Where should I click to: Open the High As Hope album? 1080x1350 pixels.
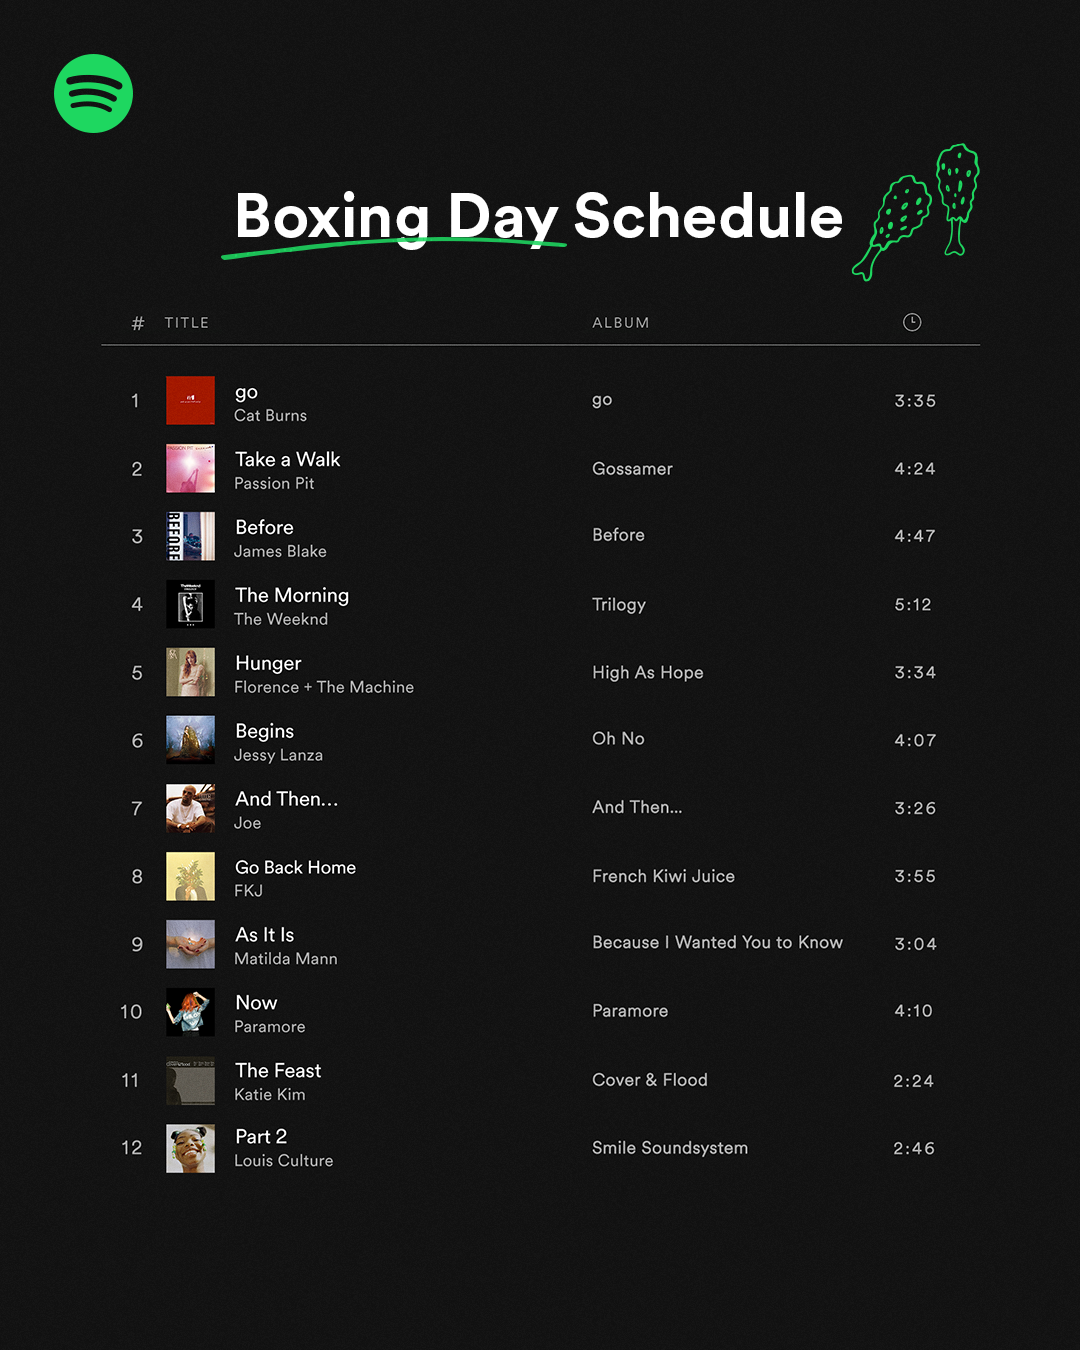[x=648, y=673]
